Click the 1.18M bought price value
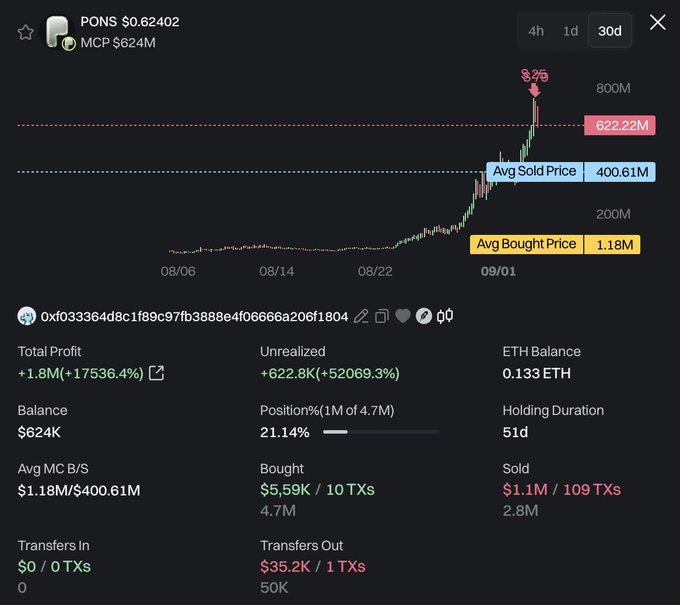680x605 pixels. pos(612,245)
